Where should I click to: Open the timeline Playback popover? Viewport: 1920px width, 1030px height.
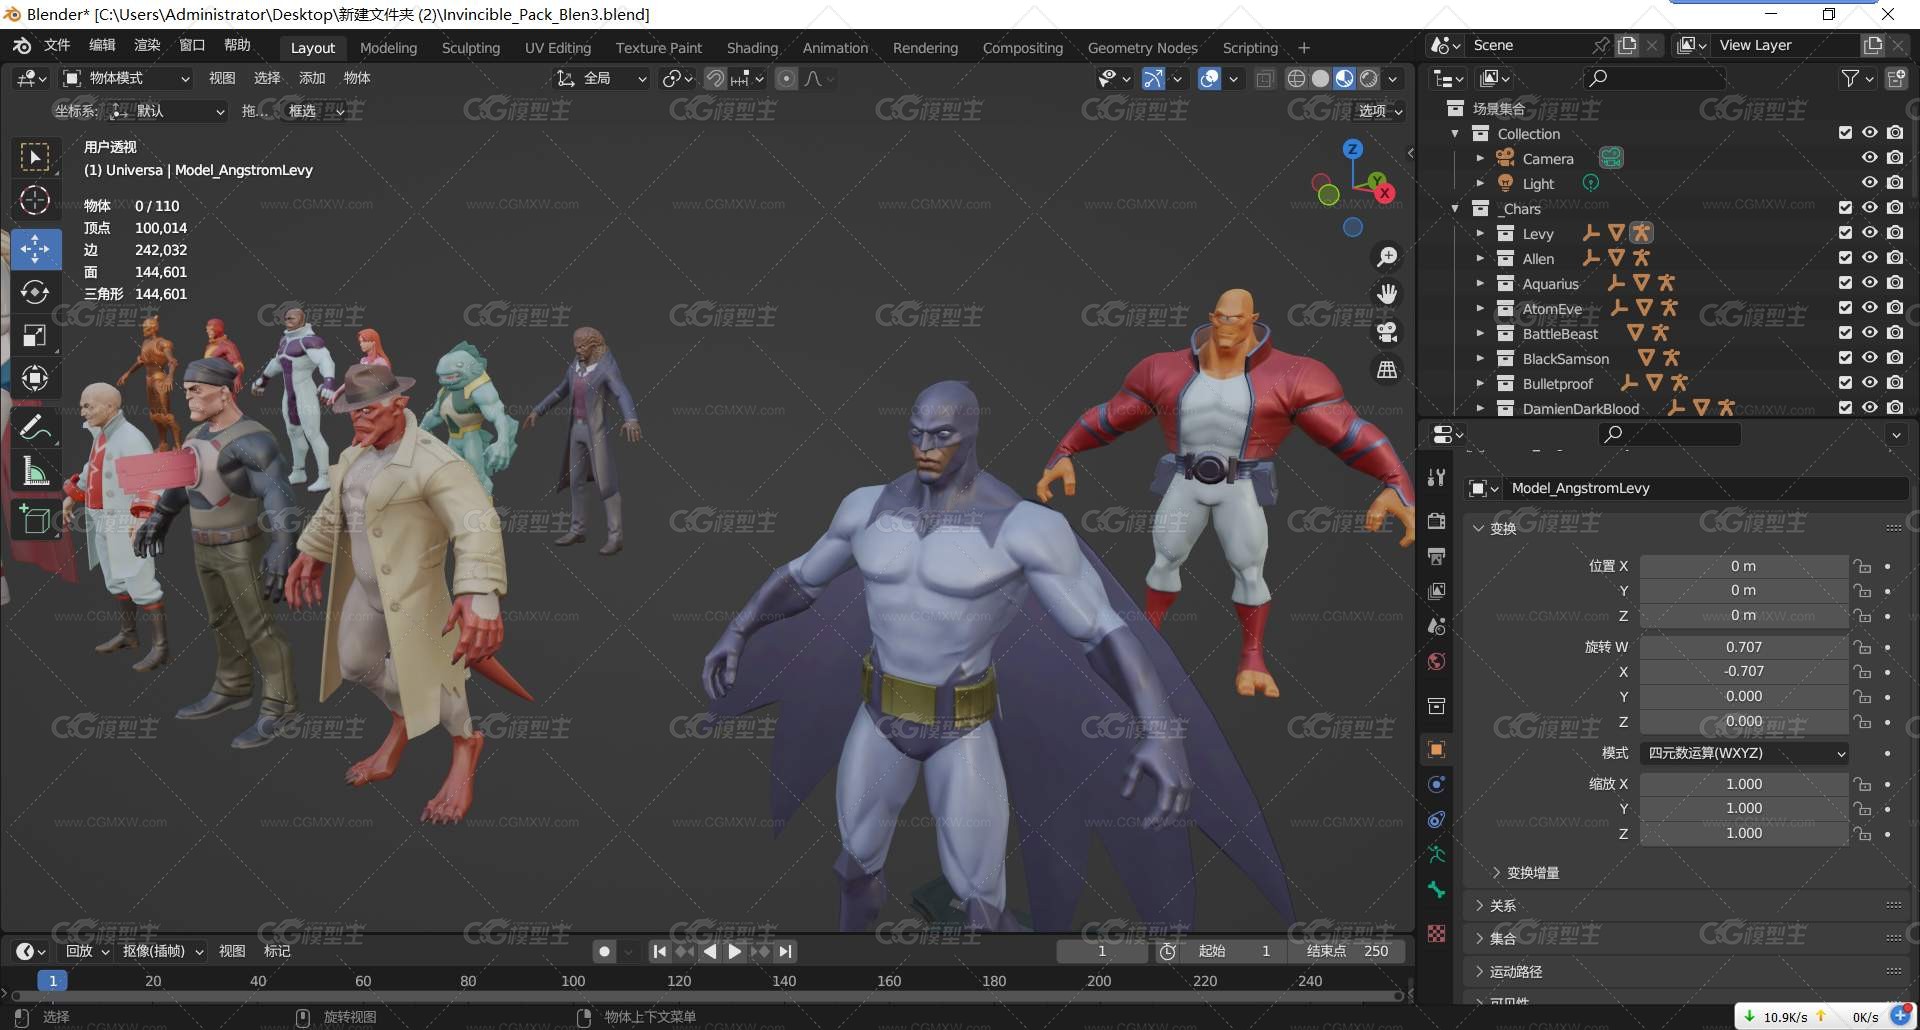click(x=86, y=951)
